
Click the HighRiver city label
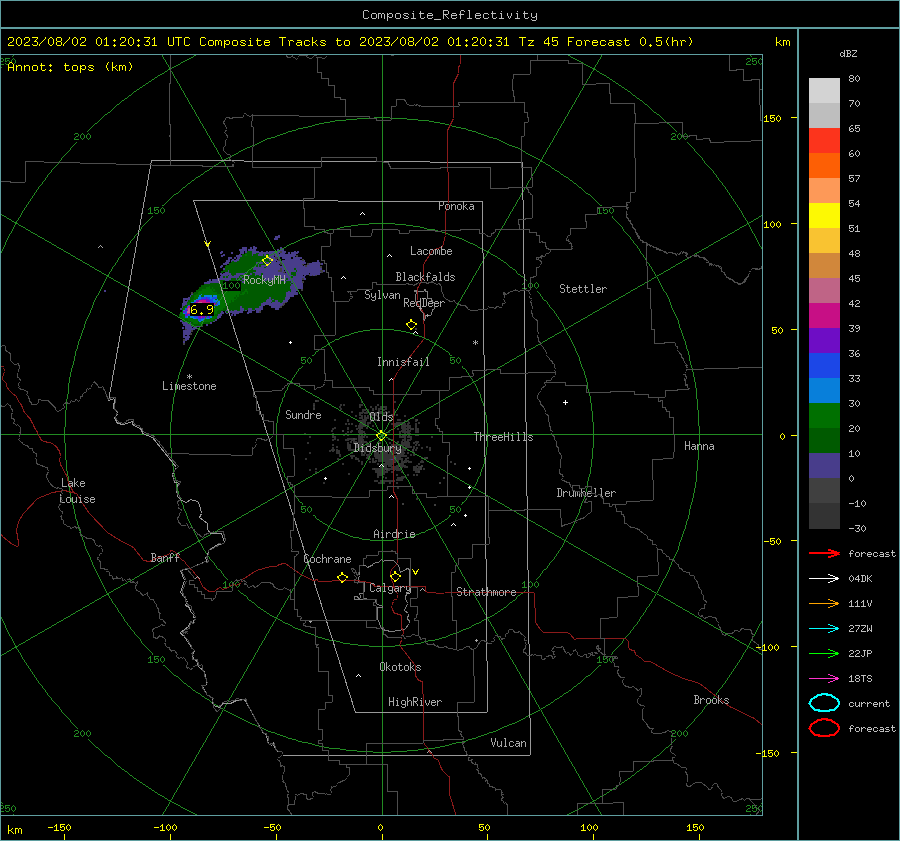point(415,702)
